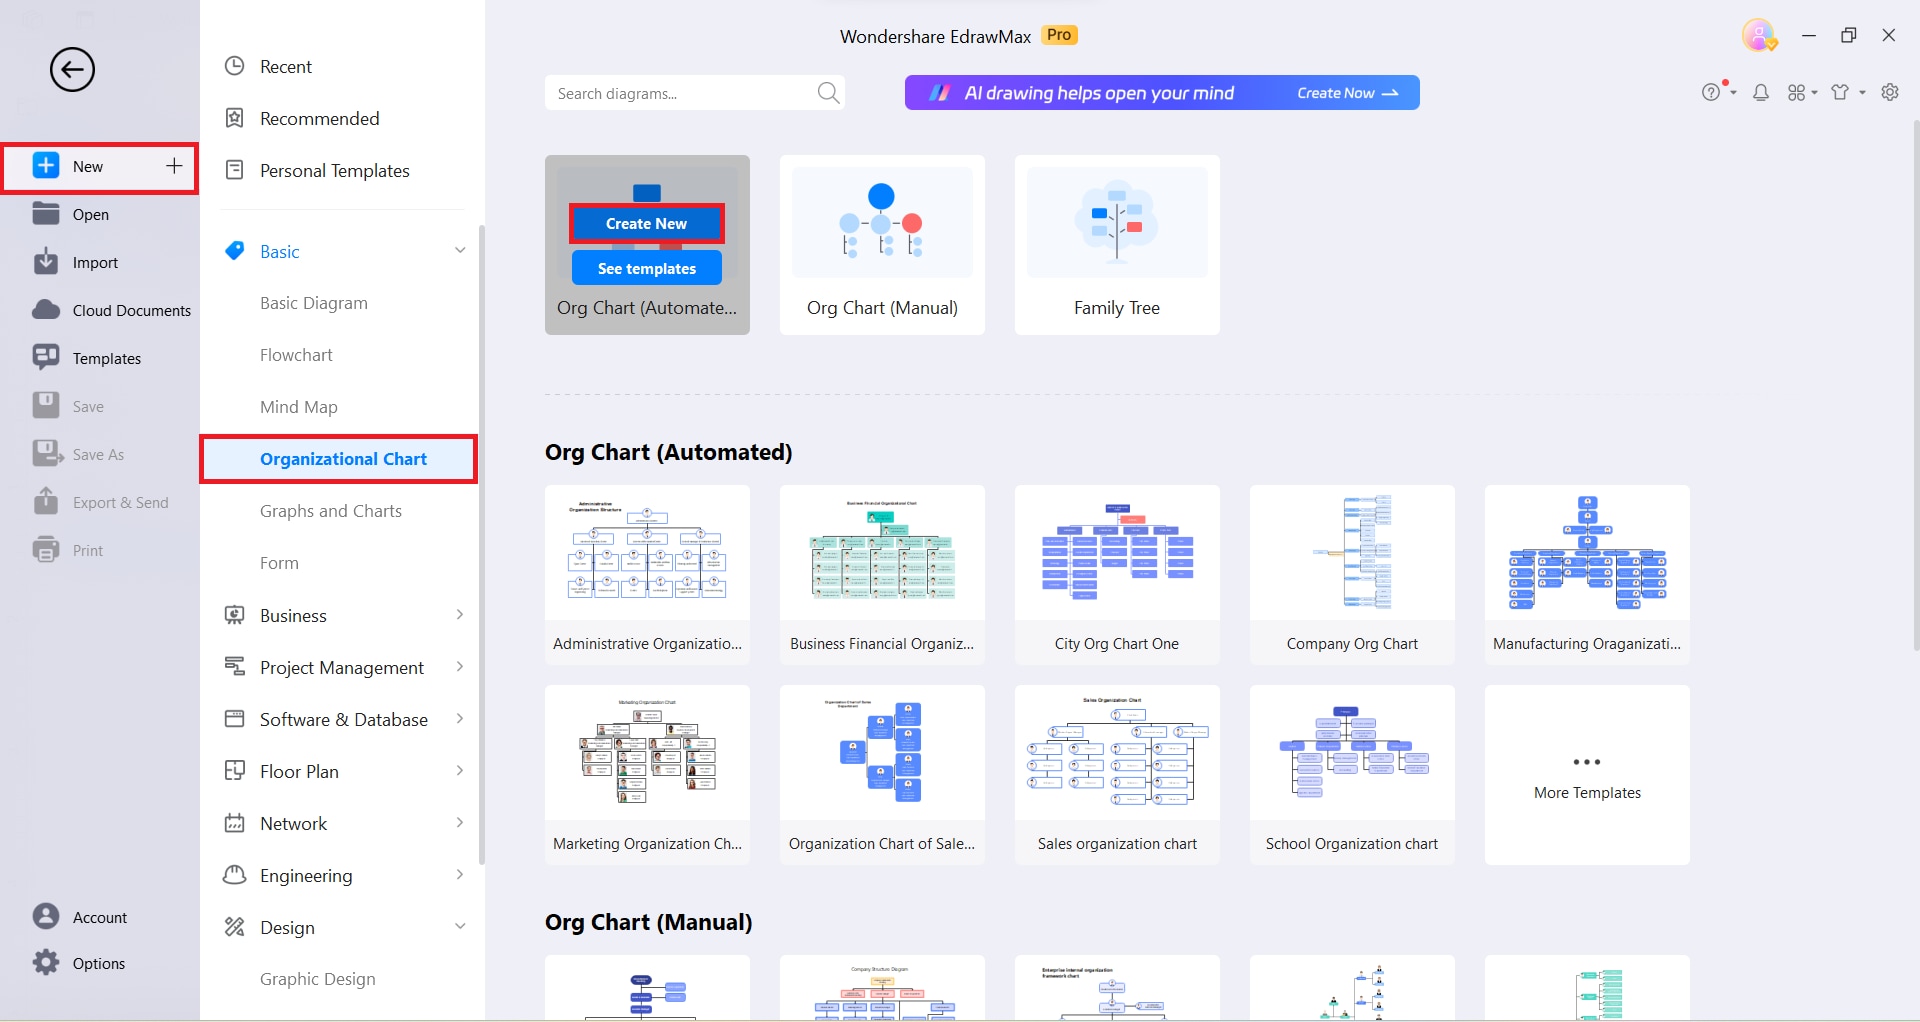This screenshot has width=1920, height=1022.
Task: Click the search magnifier icon
Action: click(x=828, y=93)
